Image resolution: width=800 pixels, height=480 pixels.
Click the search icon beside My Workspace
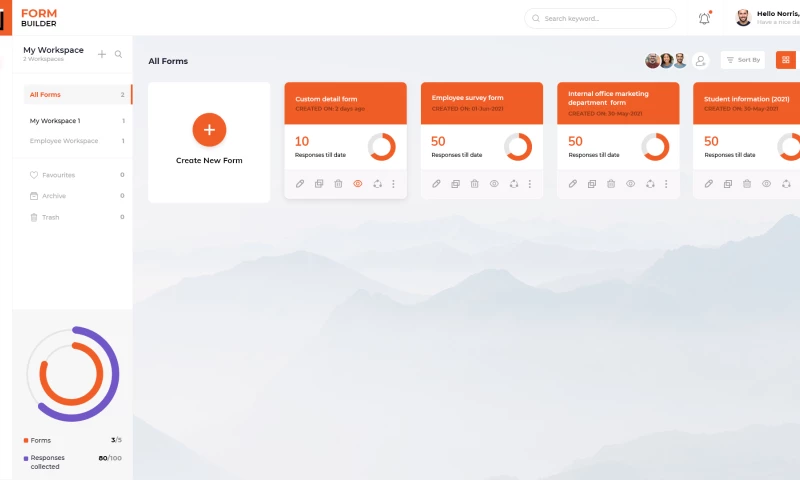(118, 54)
